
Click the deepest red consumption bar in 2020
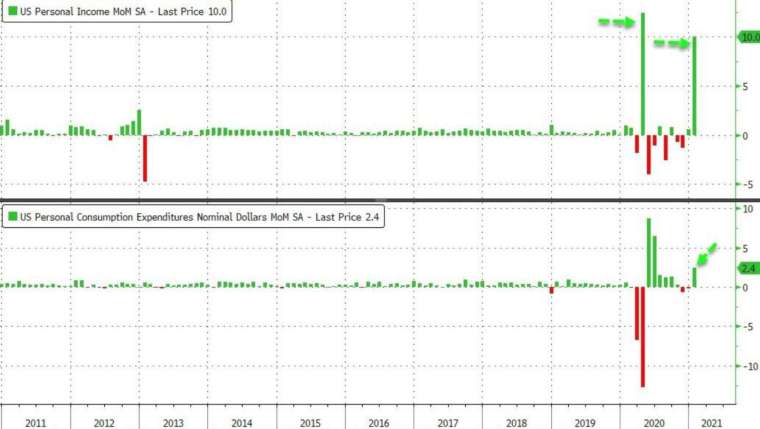click(643, 337)
